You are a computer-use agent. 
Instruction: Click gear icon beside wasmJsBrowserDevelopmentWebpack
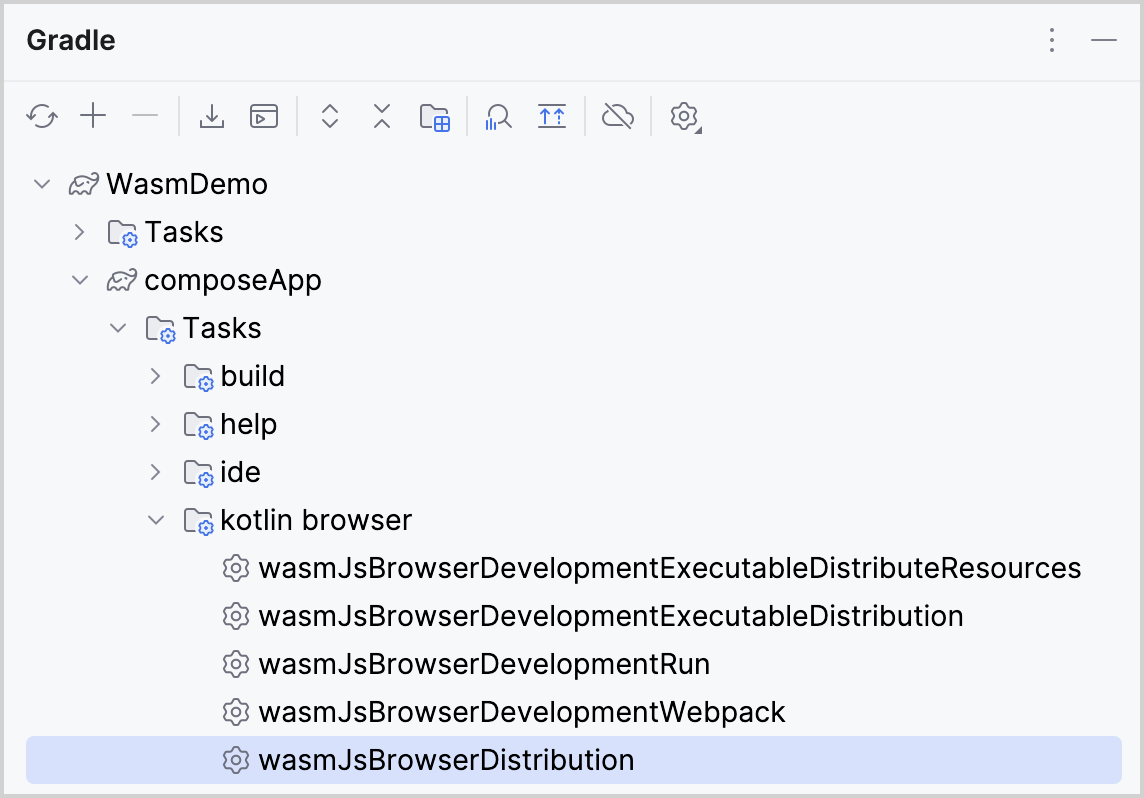[236, 712]
